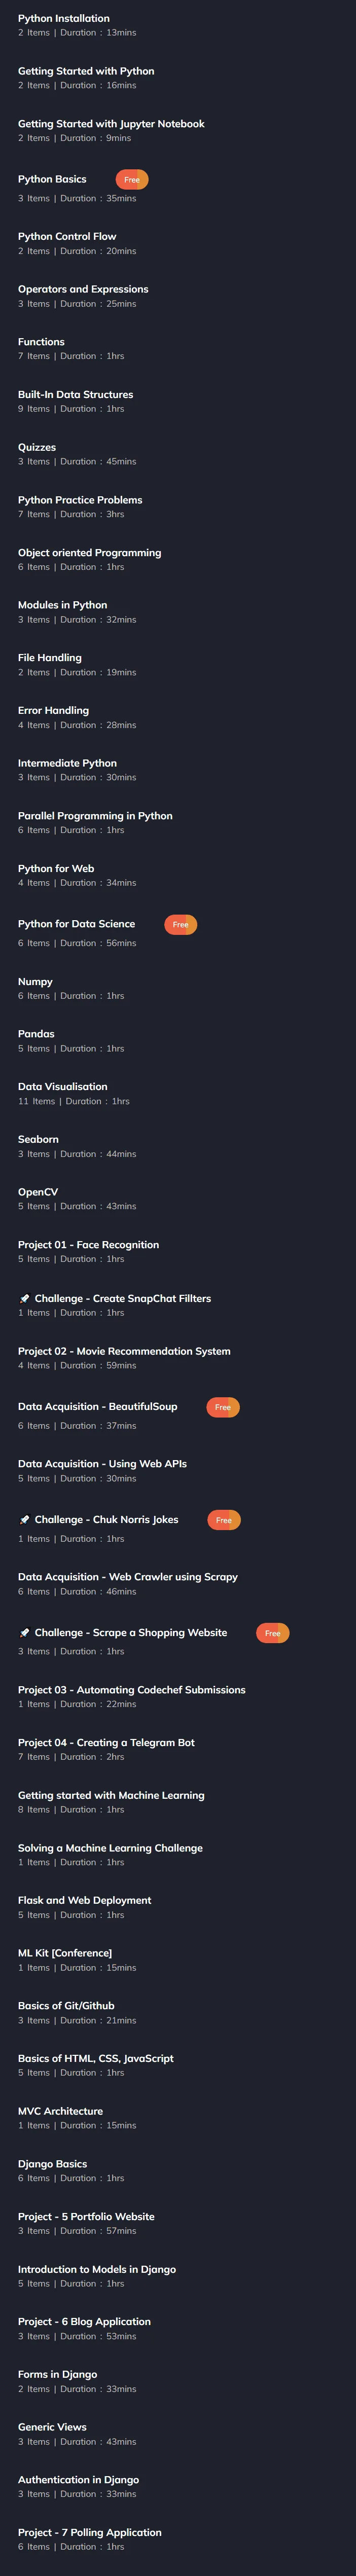
Task: Expand the Data Visualisation section
Action: pyautogui.click(x=178, y=1093)
